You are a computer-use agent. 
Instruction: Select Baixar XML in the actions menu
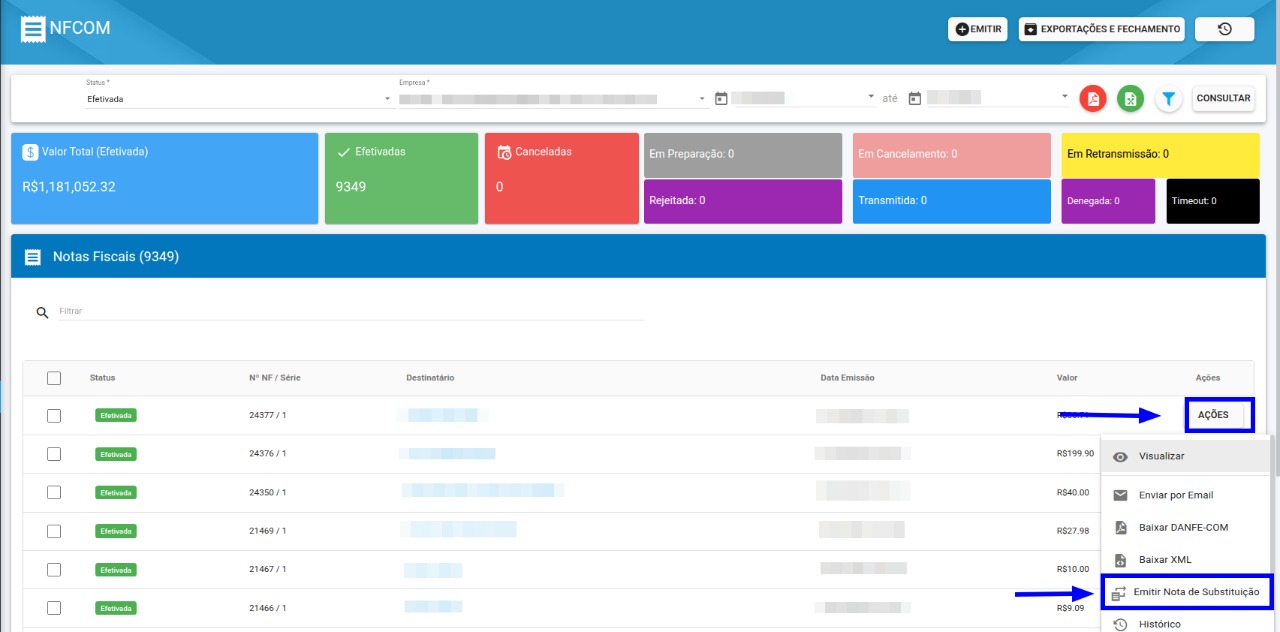tap(1185, 559)
